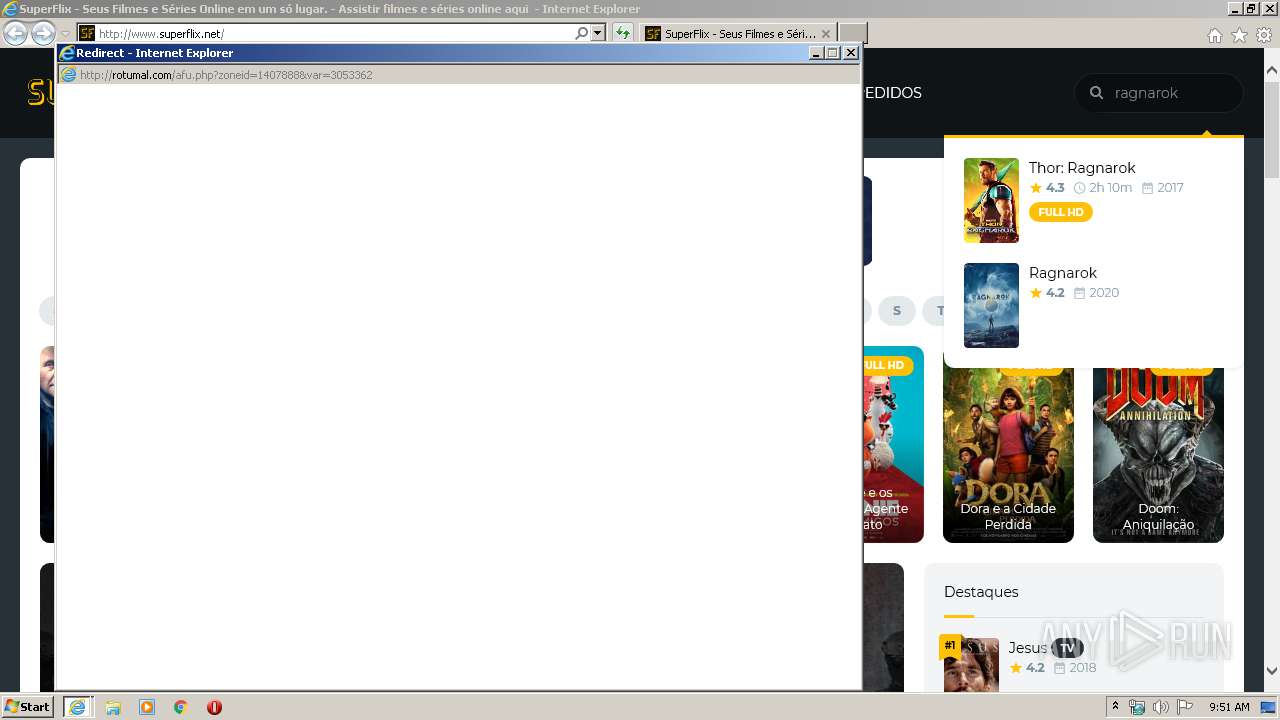
Task: Click the Ragnarok 2020 poster thumbnail
Action: [x=991, y=305]
